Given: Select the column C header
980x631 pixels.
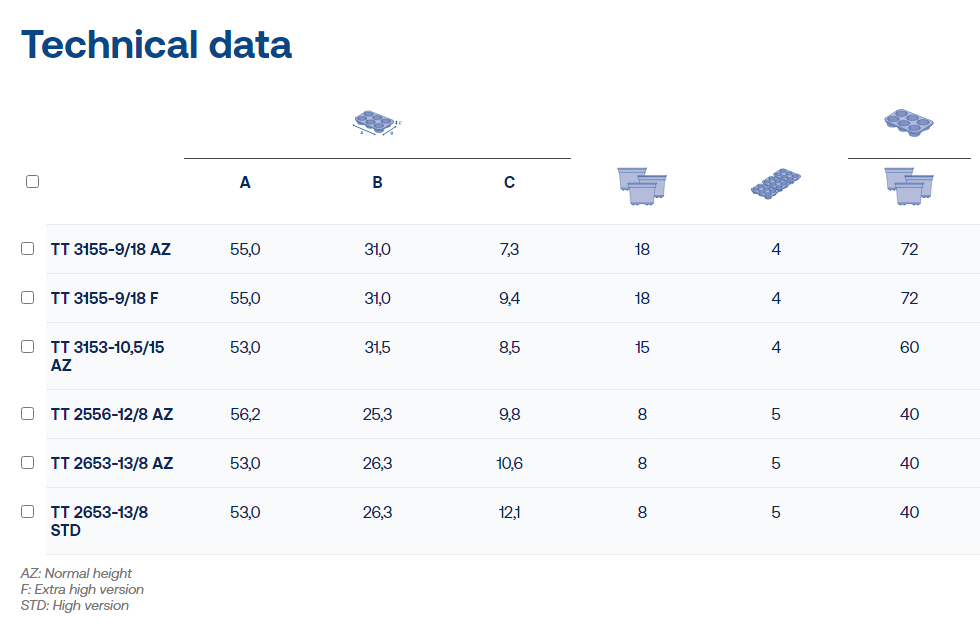Looking at the screenshot, I should [509, 183].
